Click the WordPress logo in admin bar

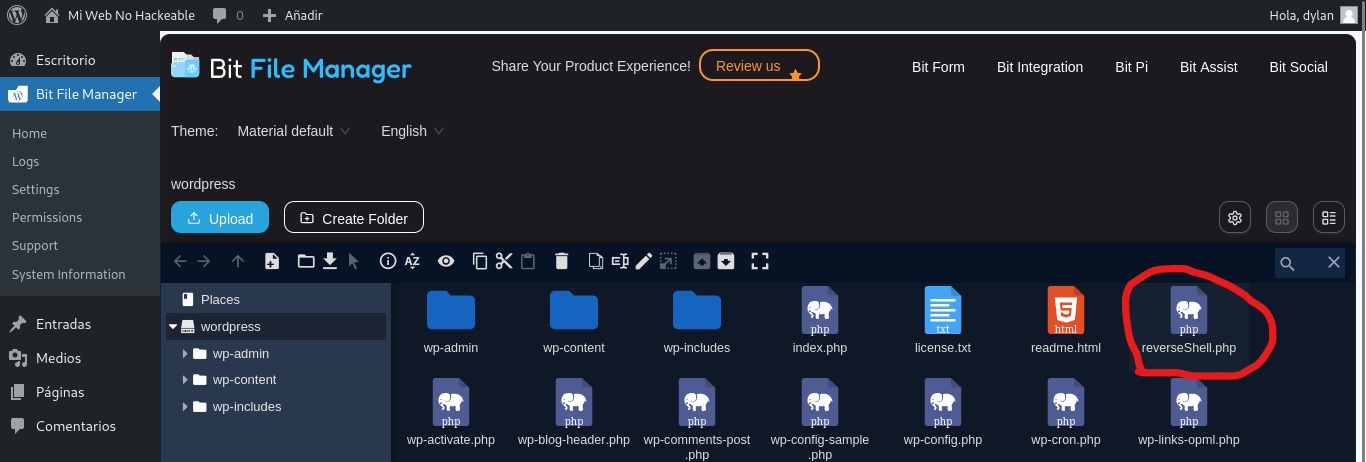[17, 15]
